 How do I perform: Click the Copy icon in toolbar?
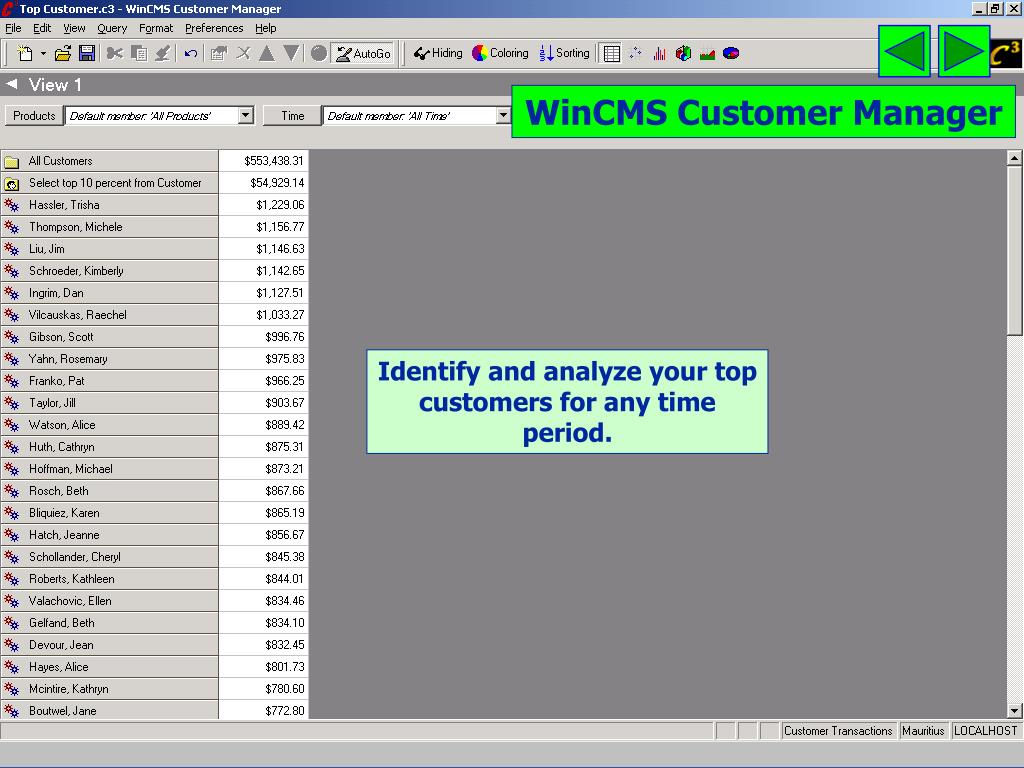coord(138,54)
